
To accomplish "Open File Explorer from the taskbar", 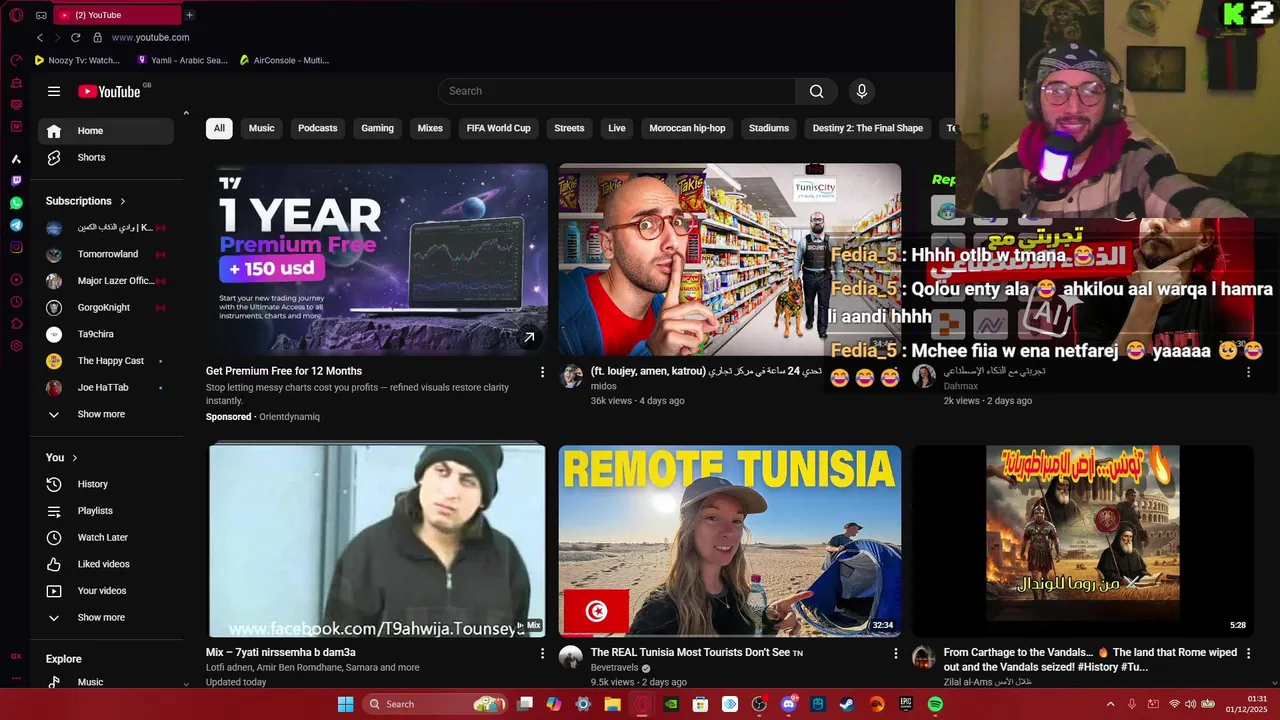I will pos(613,704).
